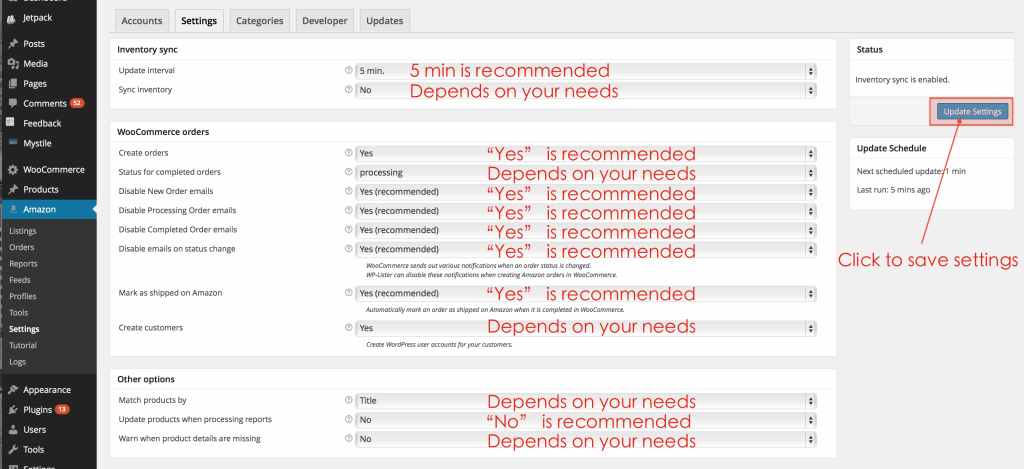Switch to the Categories tab
Image resolution: width=1024 pixels, height=469 pixels.
(x=259, y=21)
